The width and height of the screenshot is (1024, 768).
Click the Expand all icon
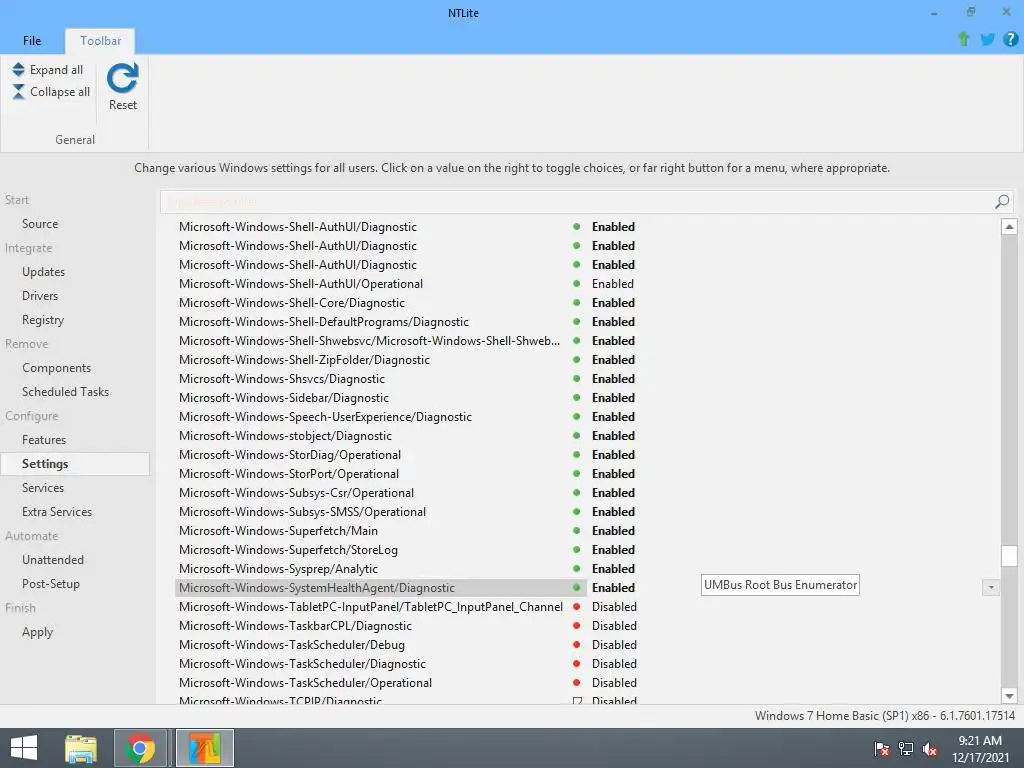point(18,69)
